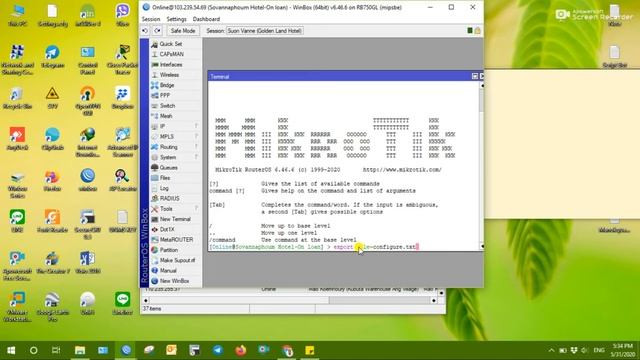The image size is (640, 360).
Task: Open Interfaces from the sidebar
Action: [171, 64]
